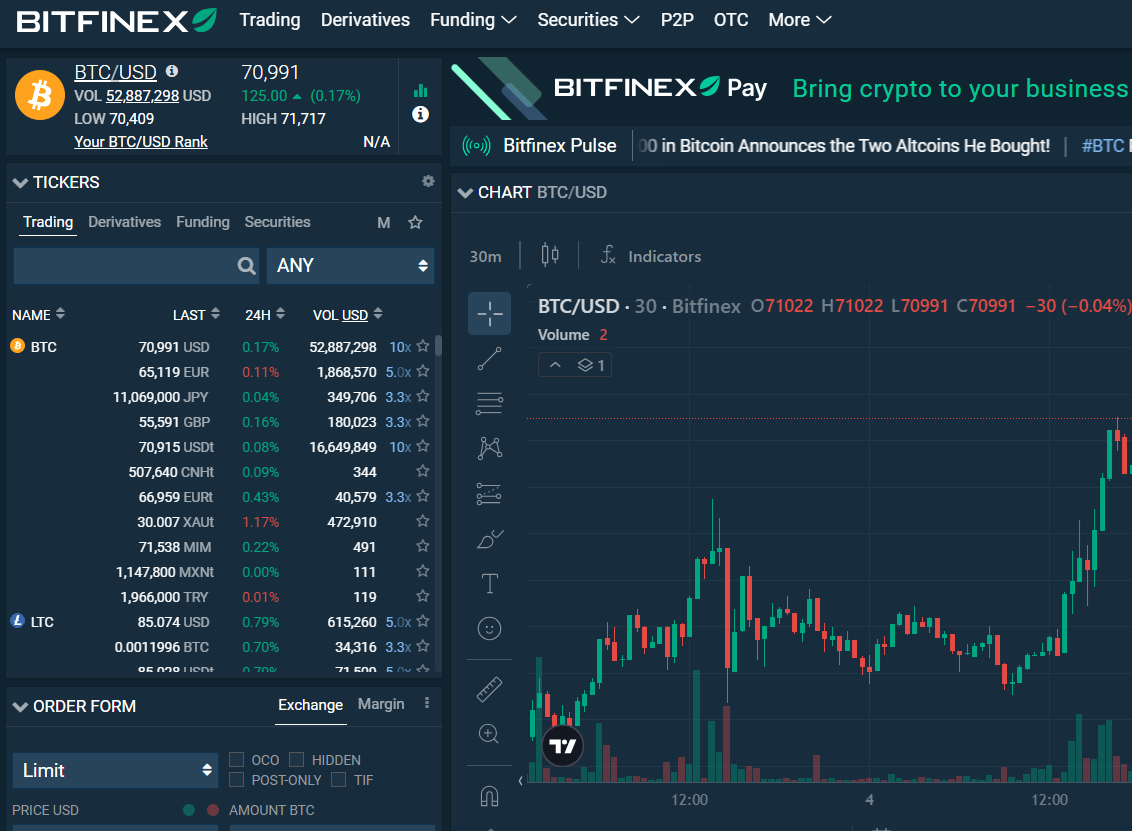Open the Fibonacci retracement tool group
This screenshot has height=831, width=1132.
tap(489, 403)
